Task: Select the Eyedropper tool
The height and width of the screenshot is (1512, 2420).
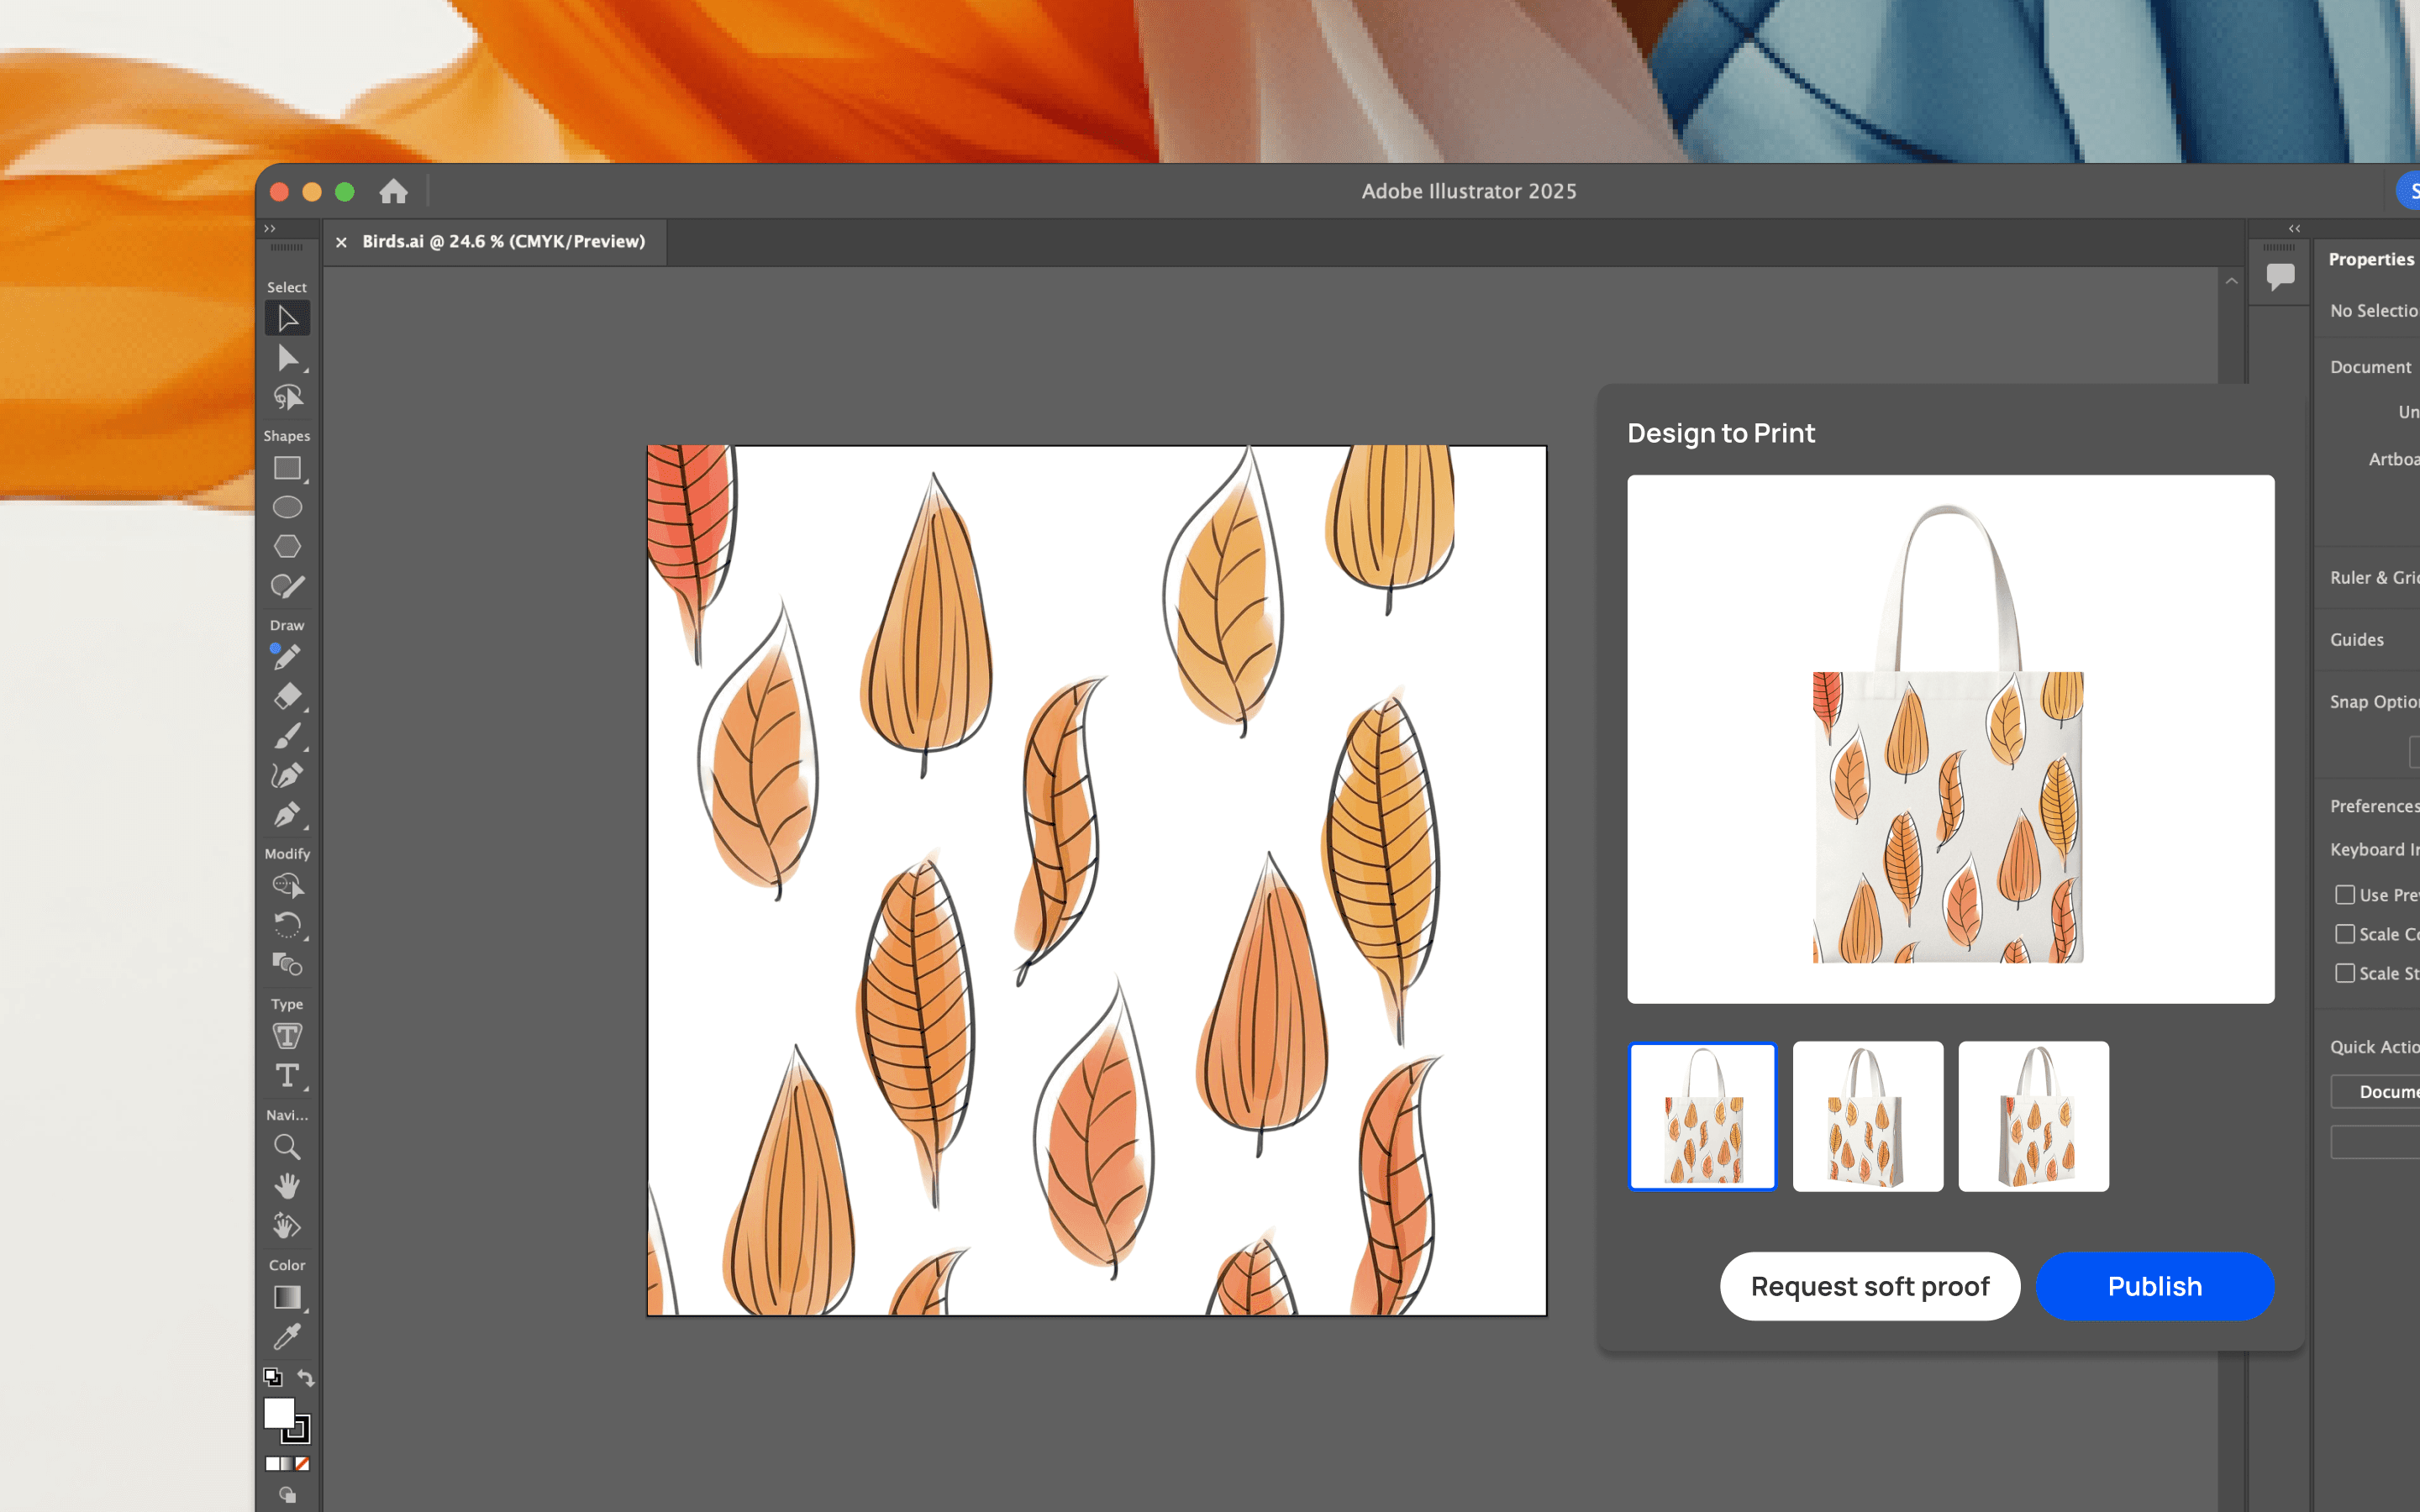Action: [x=287, y=1336]
